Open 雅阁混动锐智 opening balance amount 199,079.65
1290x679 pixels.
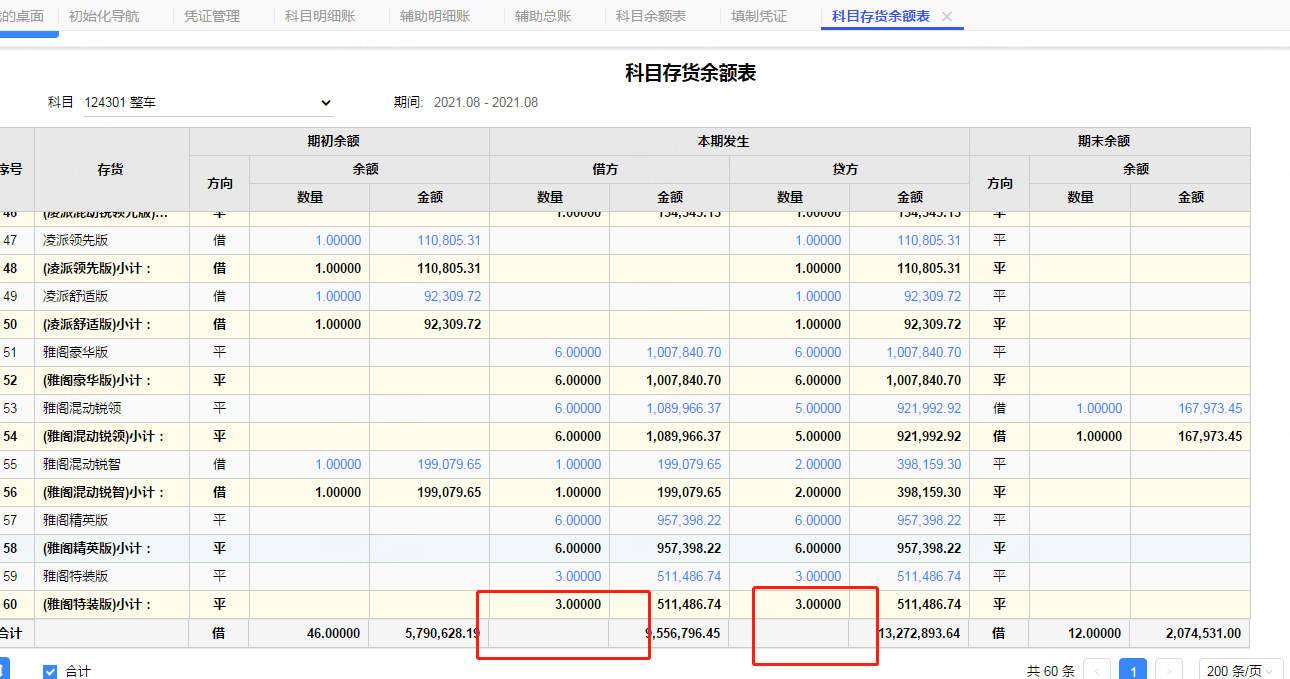point(449,464)
